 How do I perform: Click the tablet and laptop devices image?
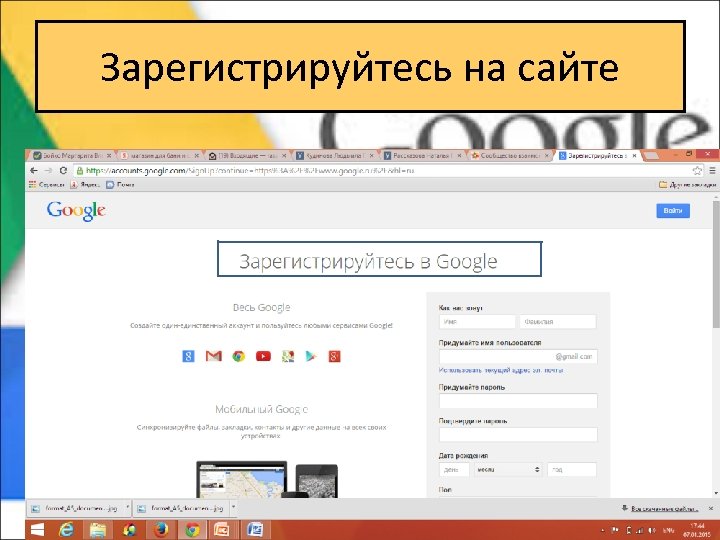267,479
